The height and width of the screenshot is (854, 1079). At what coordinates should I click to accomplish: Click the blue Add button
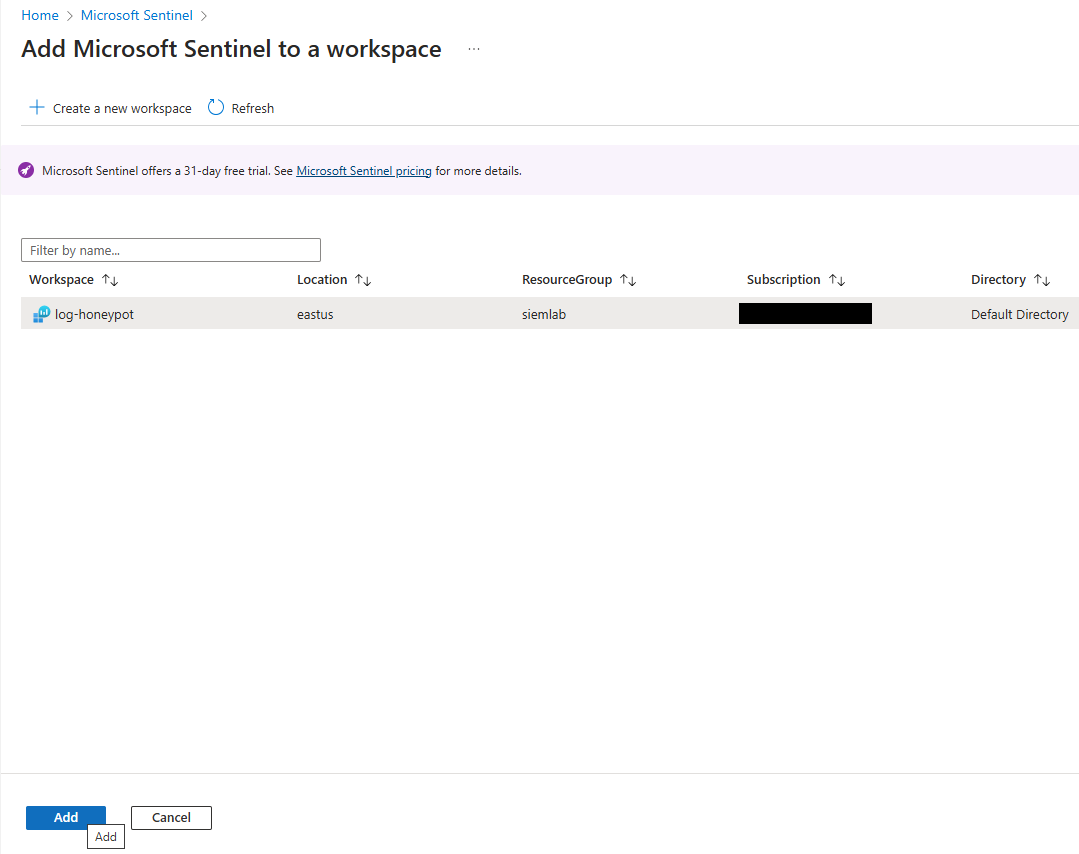coord(66,818)
